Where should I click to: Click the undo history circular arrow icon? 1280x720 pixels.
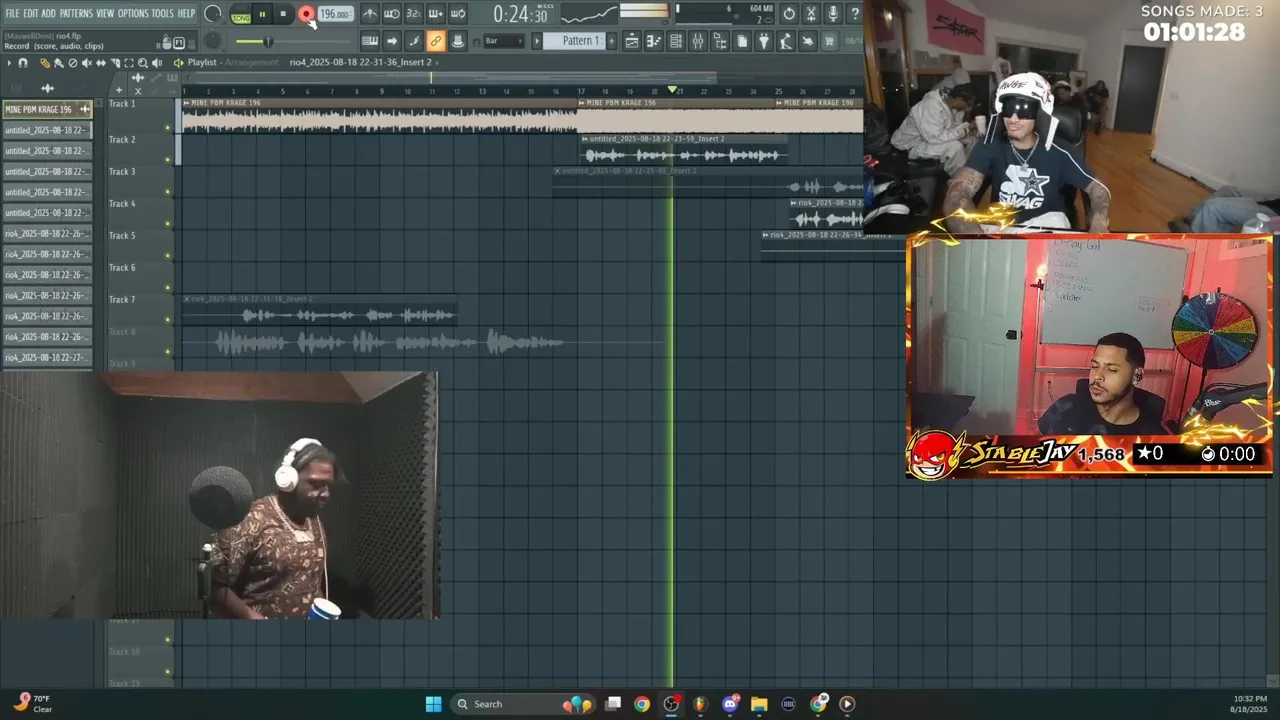coord(789,14)
